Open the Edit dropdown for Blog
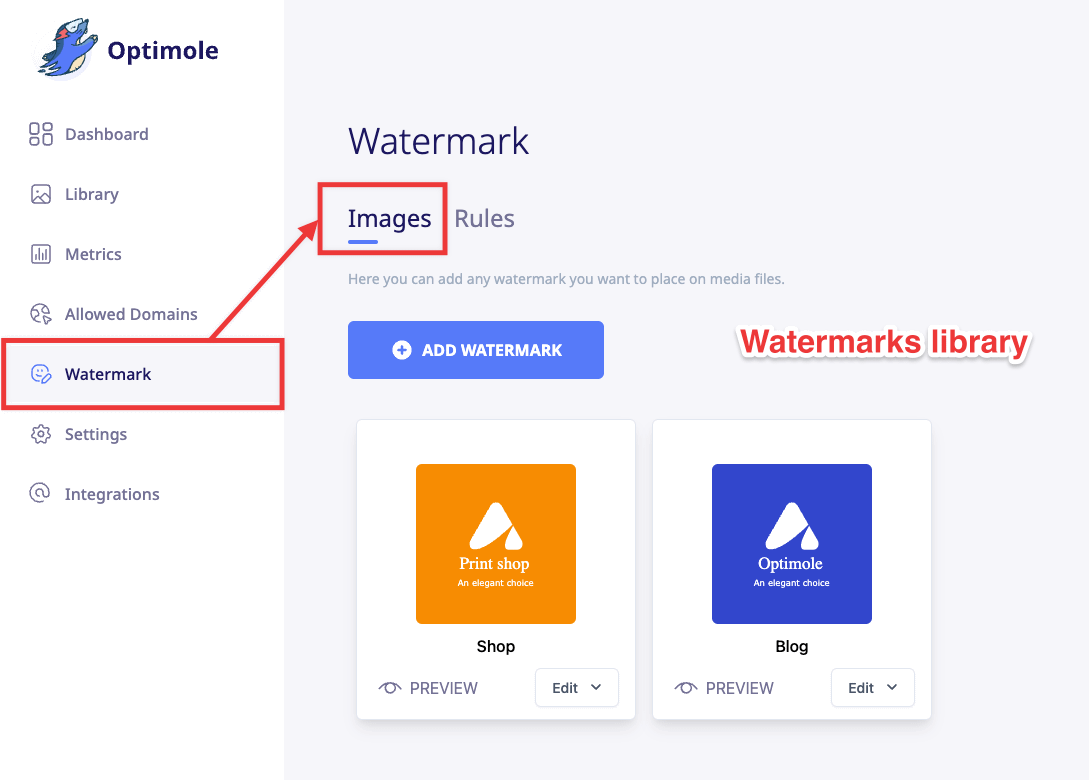This screenshot has width=1089, height=780. [873, 688]
